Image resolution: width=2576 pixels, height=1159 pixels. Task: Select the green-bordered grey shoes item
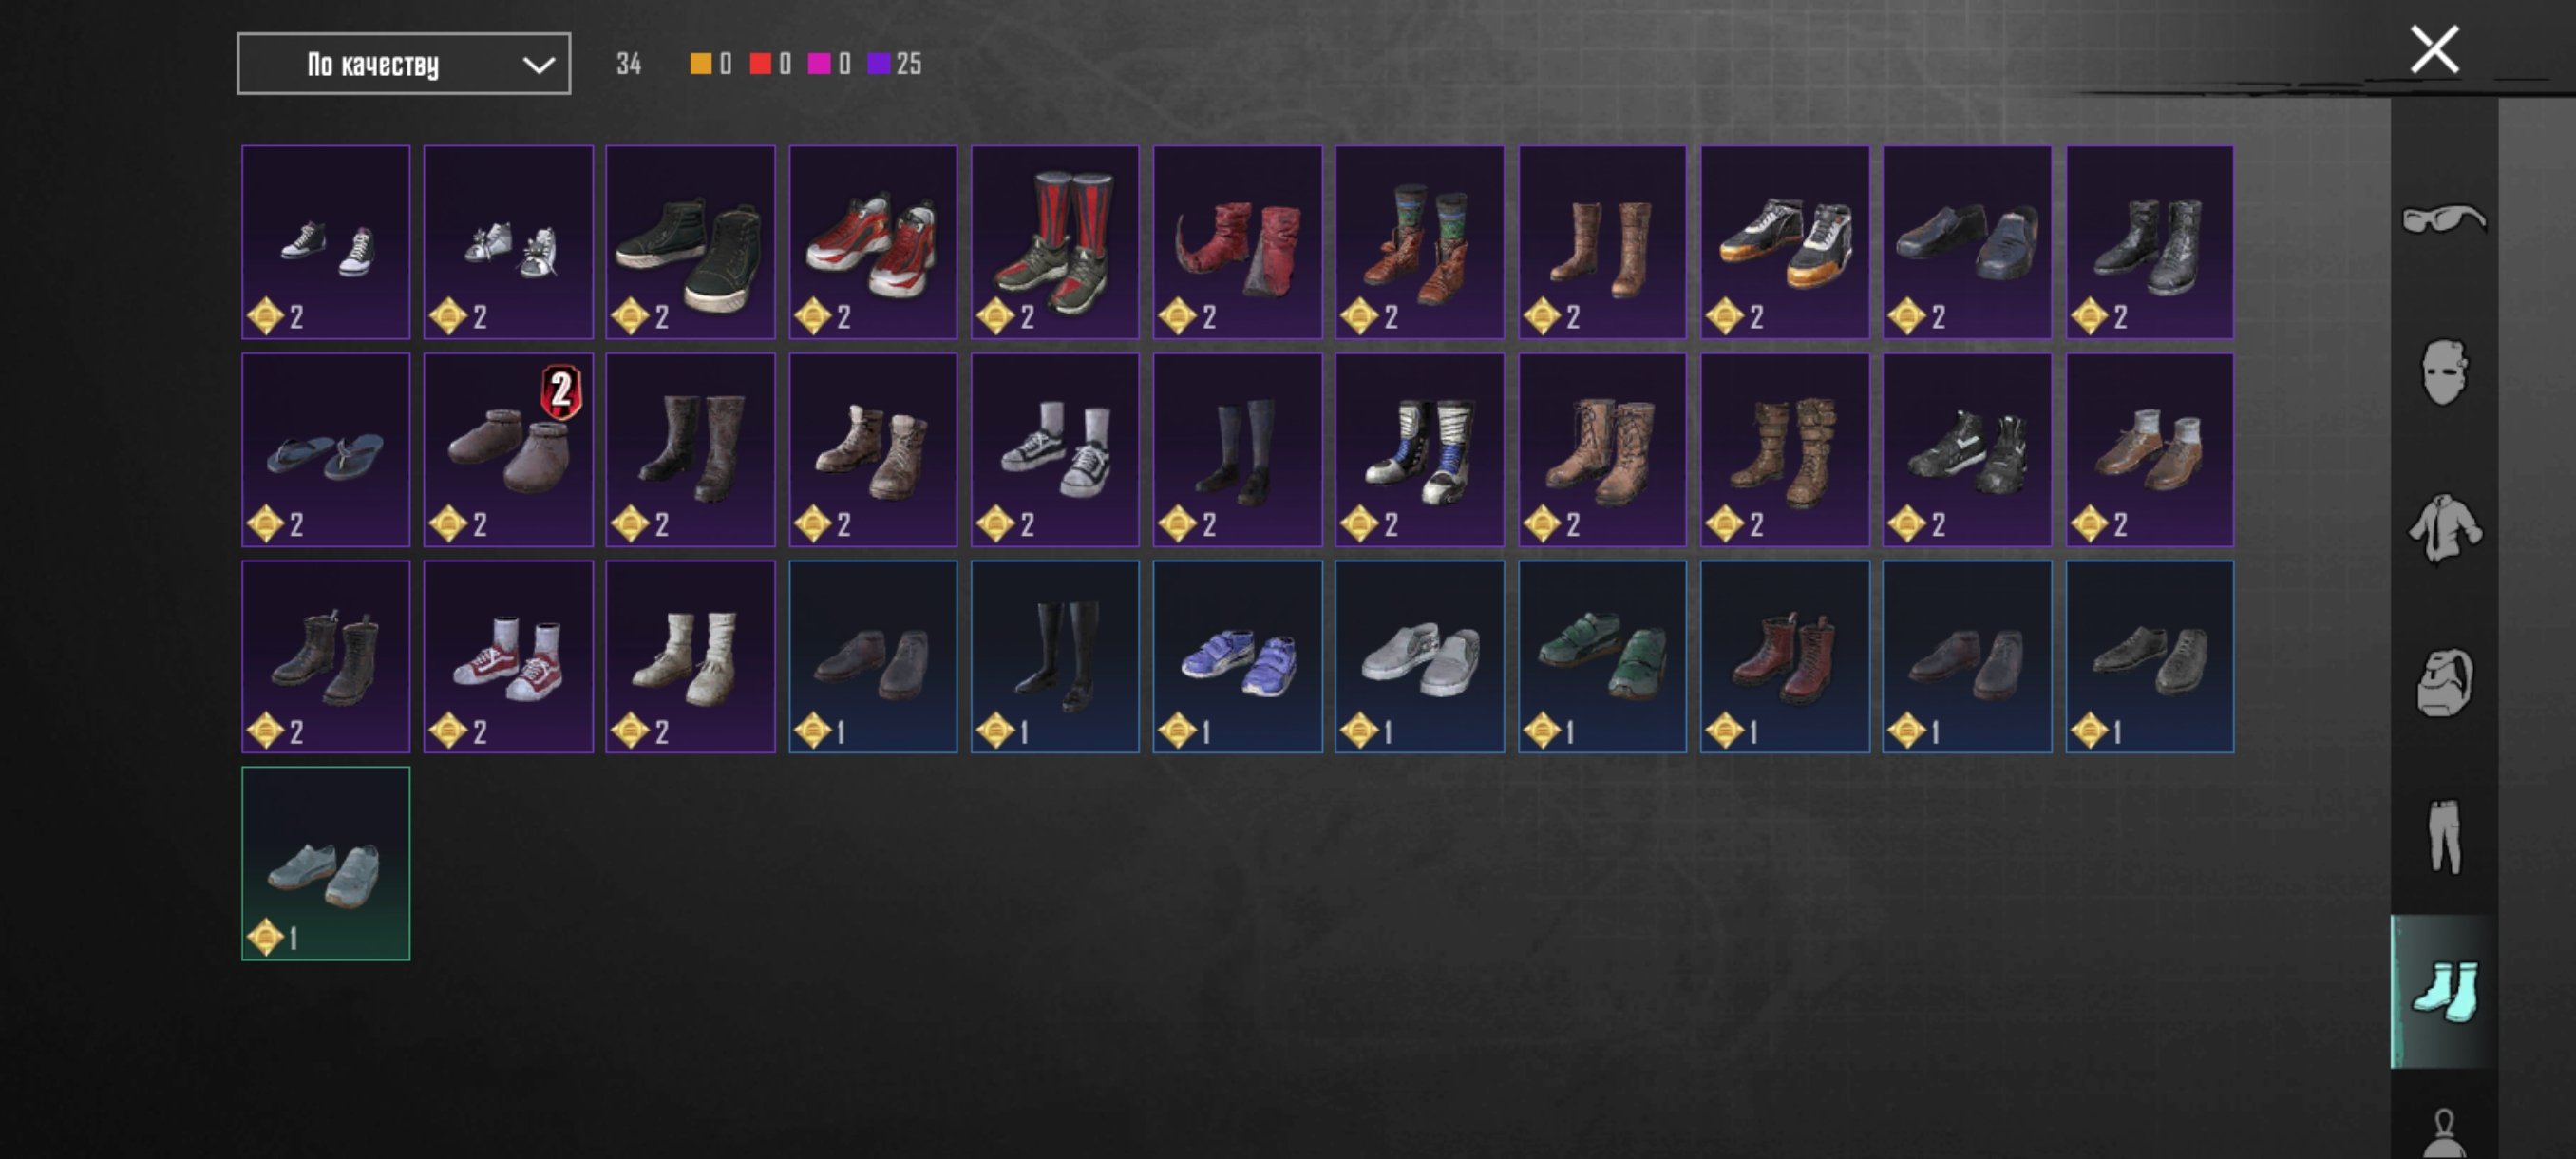click(x=326, y=863)
